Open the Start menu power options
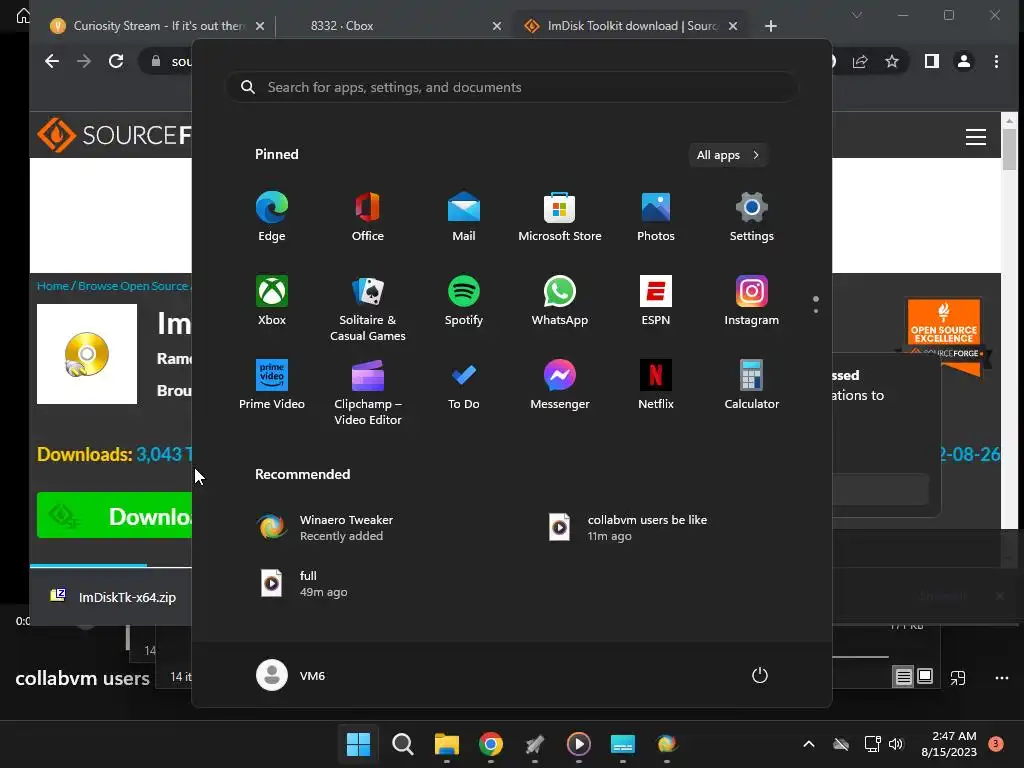Viewport: 1024px width, 768px height. pyautogui.click(x=760, y=675)
